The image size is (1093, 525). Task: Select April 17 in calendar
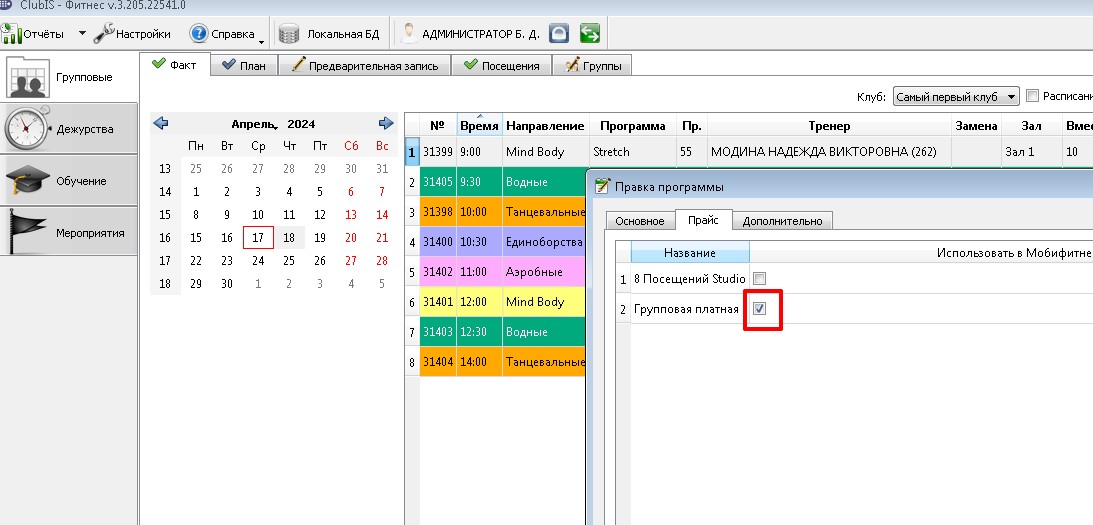pyautogui.click(x=258, y=237)
